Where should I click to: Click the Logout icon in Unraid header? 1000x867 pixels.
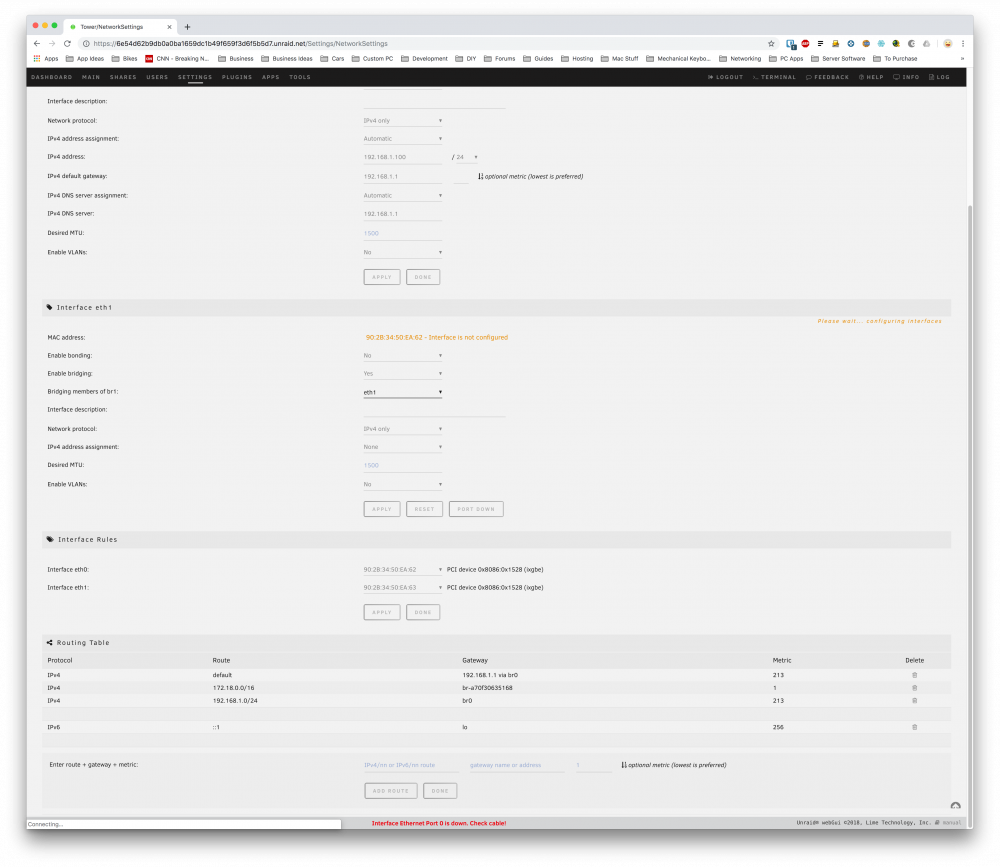click(725, 77)
